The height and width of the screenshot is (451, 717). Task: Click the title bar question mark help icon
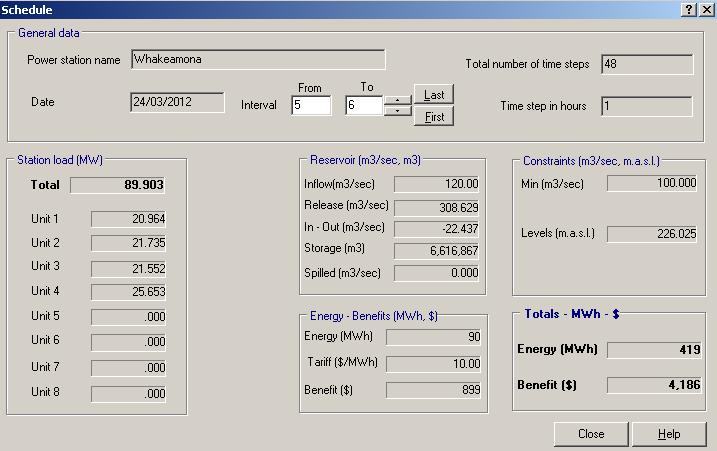(x=689, y=9)
